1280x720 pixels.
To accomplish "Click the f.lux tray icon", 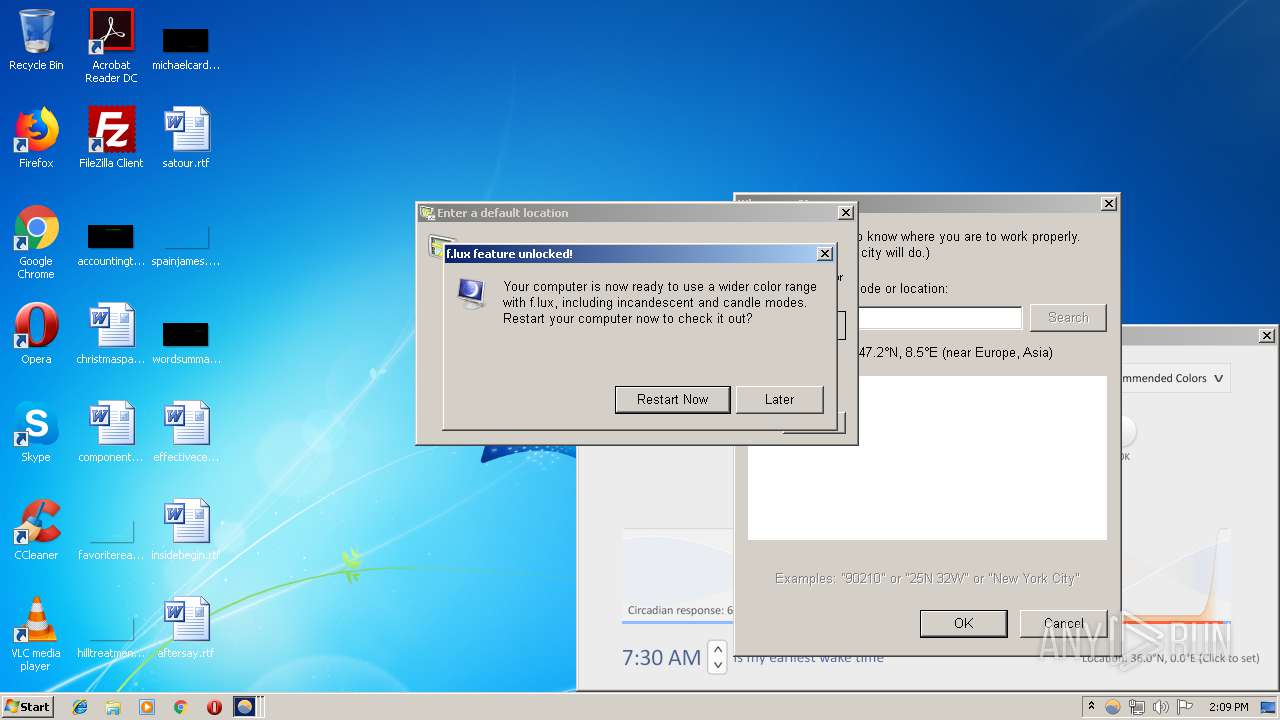I will [x=1113, y=707].
